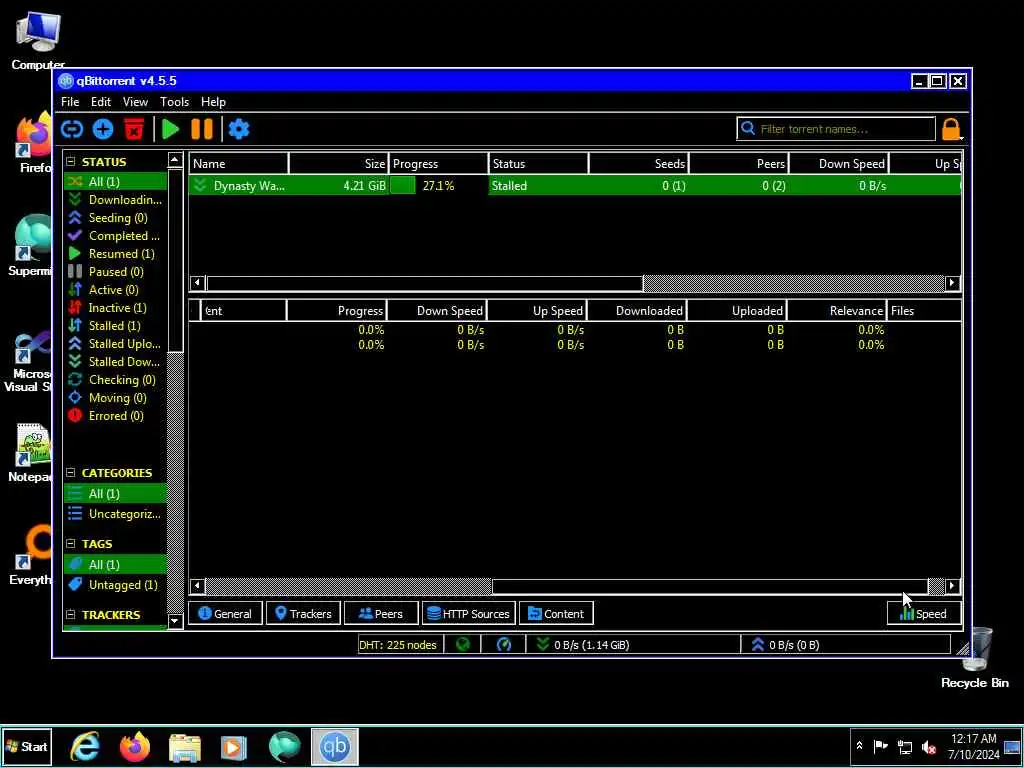Open the Windows Start menu
Screen dimensions: 1024x768
[27, 746]
